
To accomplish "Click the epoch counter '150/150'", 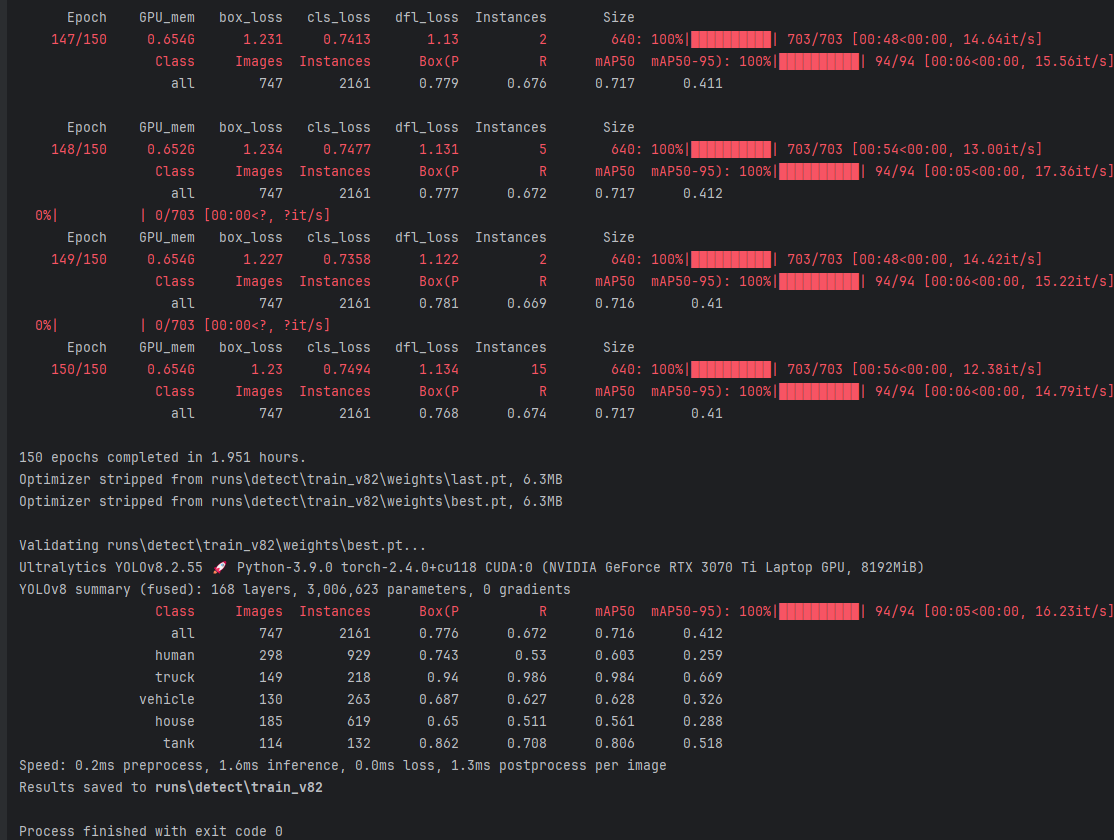I will coord(79,370).
